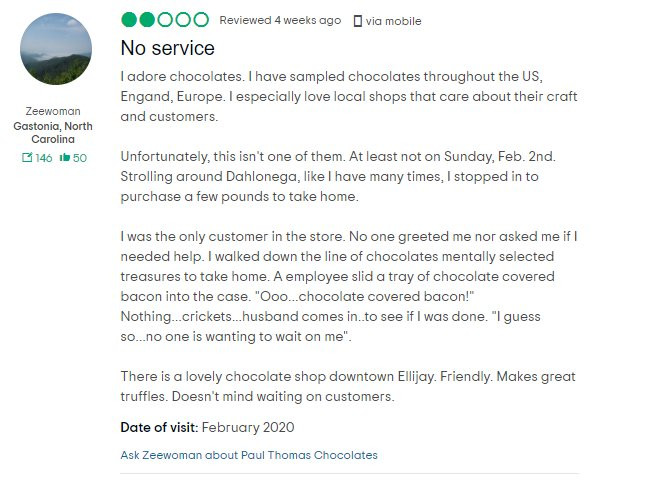Click the thumbs-up helpful votes icon
The image size is (662, 484).
(65, 158)
